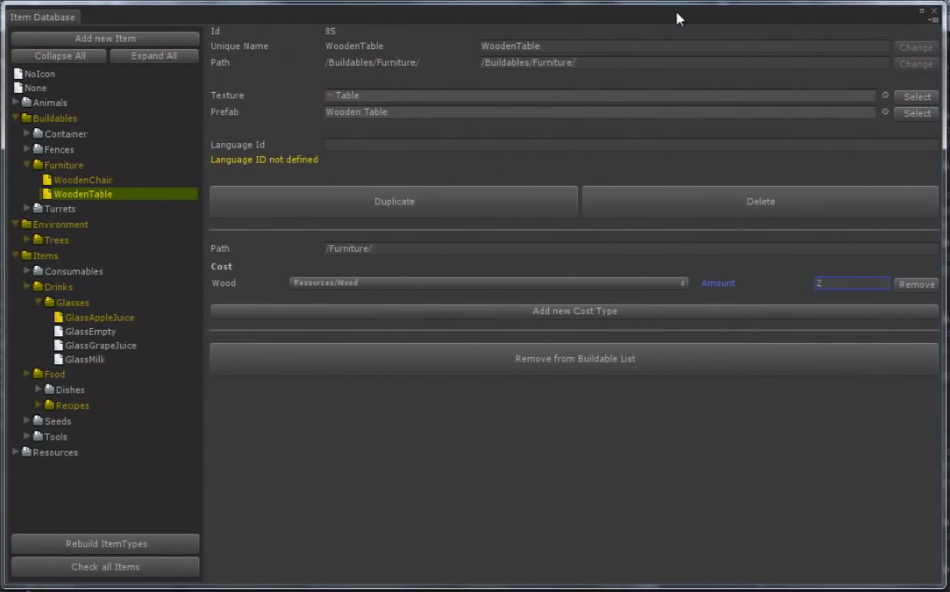The width and height of the screenshot is (950, 592).
Task: Click the Texture object picker circle icon
Action: (885, 96)
